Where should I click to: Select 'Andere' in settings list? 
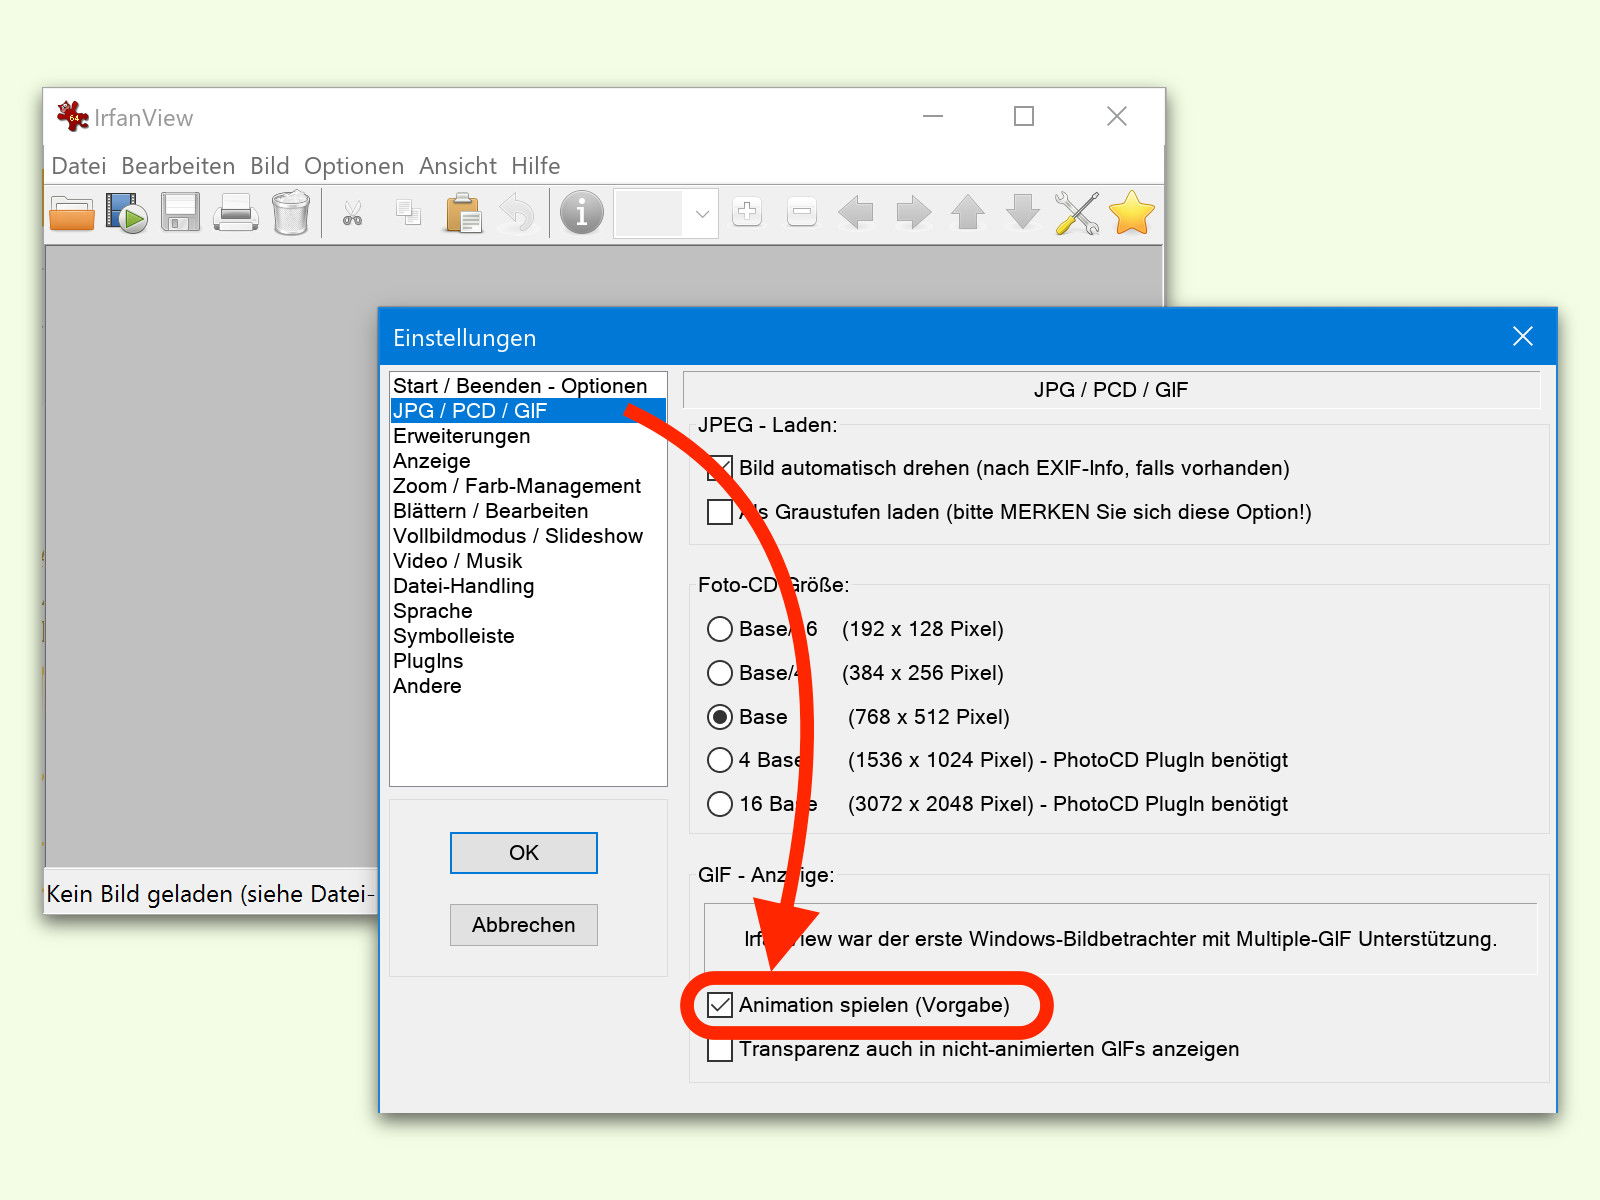pyautogui.click(x=528, y=686)
